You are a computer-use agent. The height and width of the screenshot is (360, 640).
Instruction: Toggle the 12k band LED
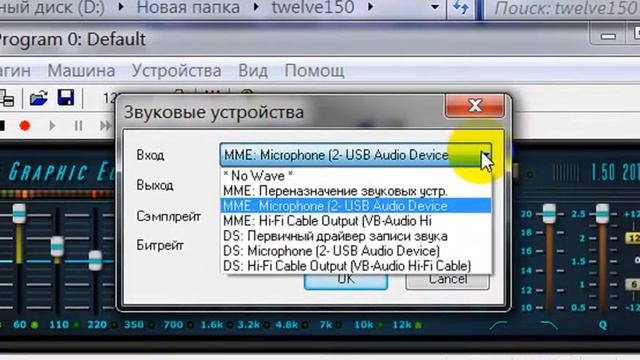click(x=418, y=325)
